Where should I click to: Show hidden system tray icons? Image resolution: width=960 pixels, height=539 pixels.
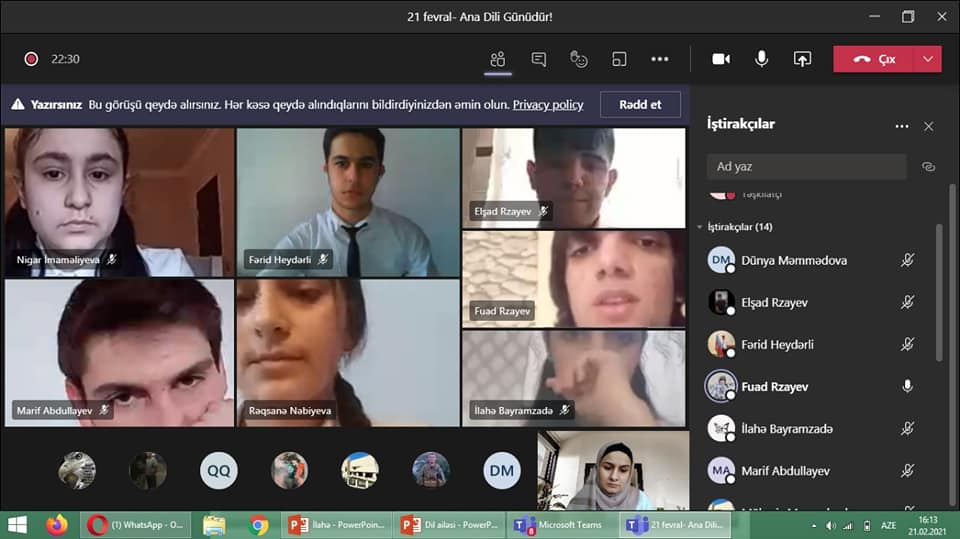pos(814,526)
